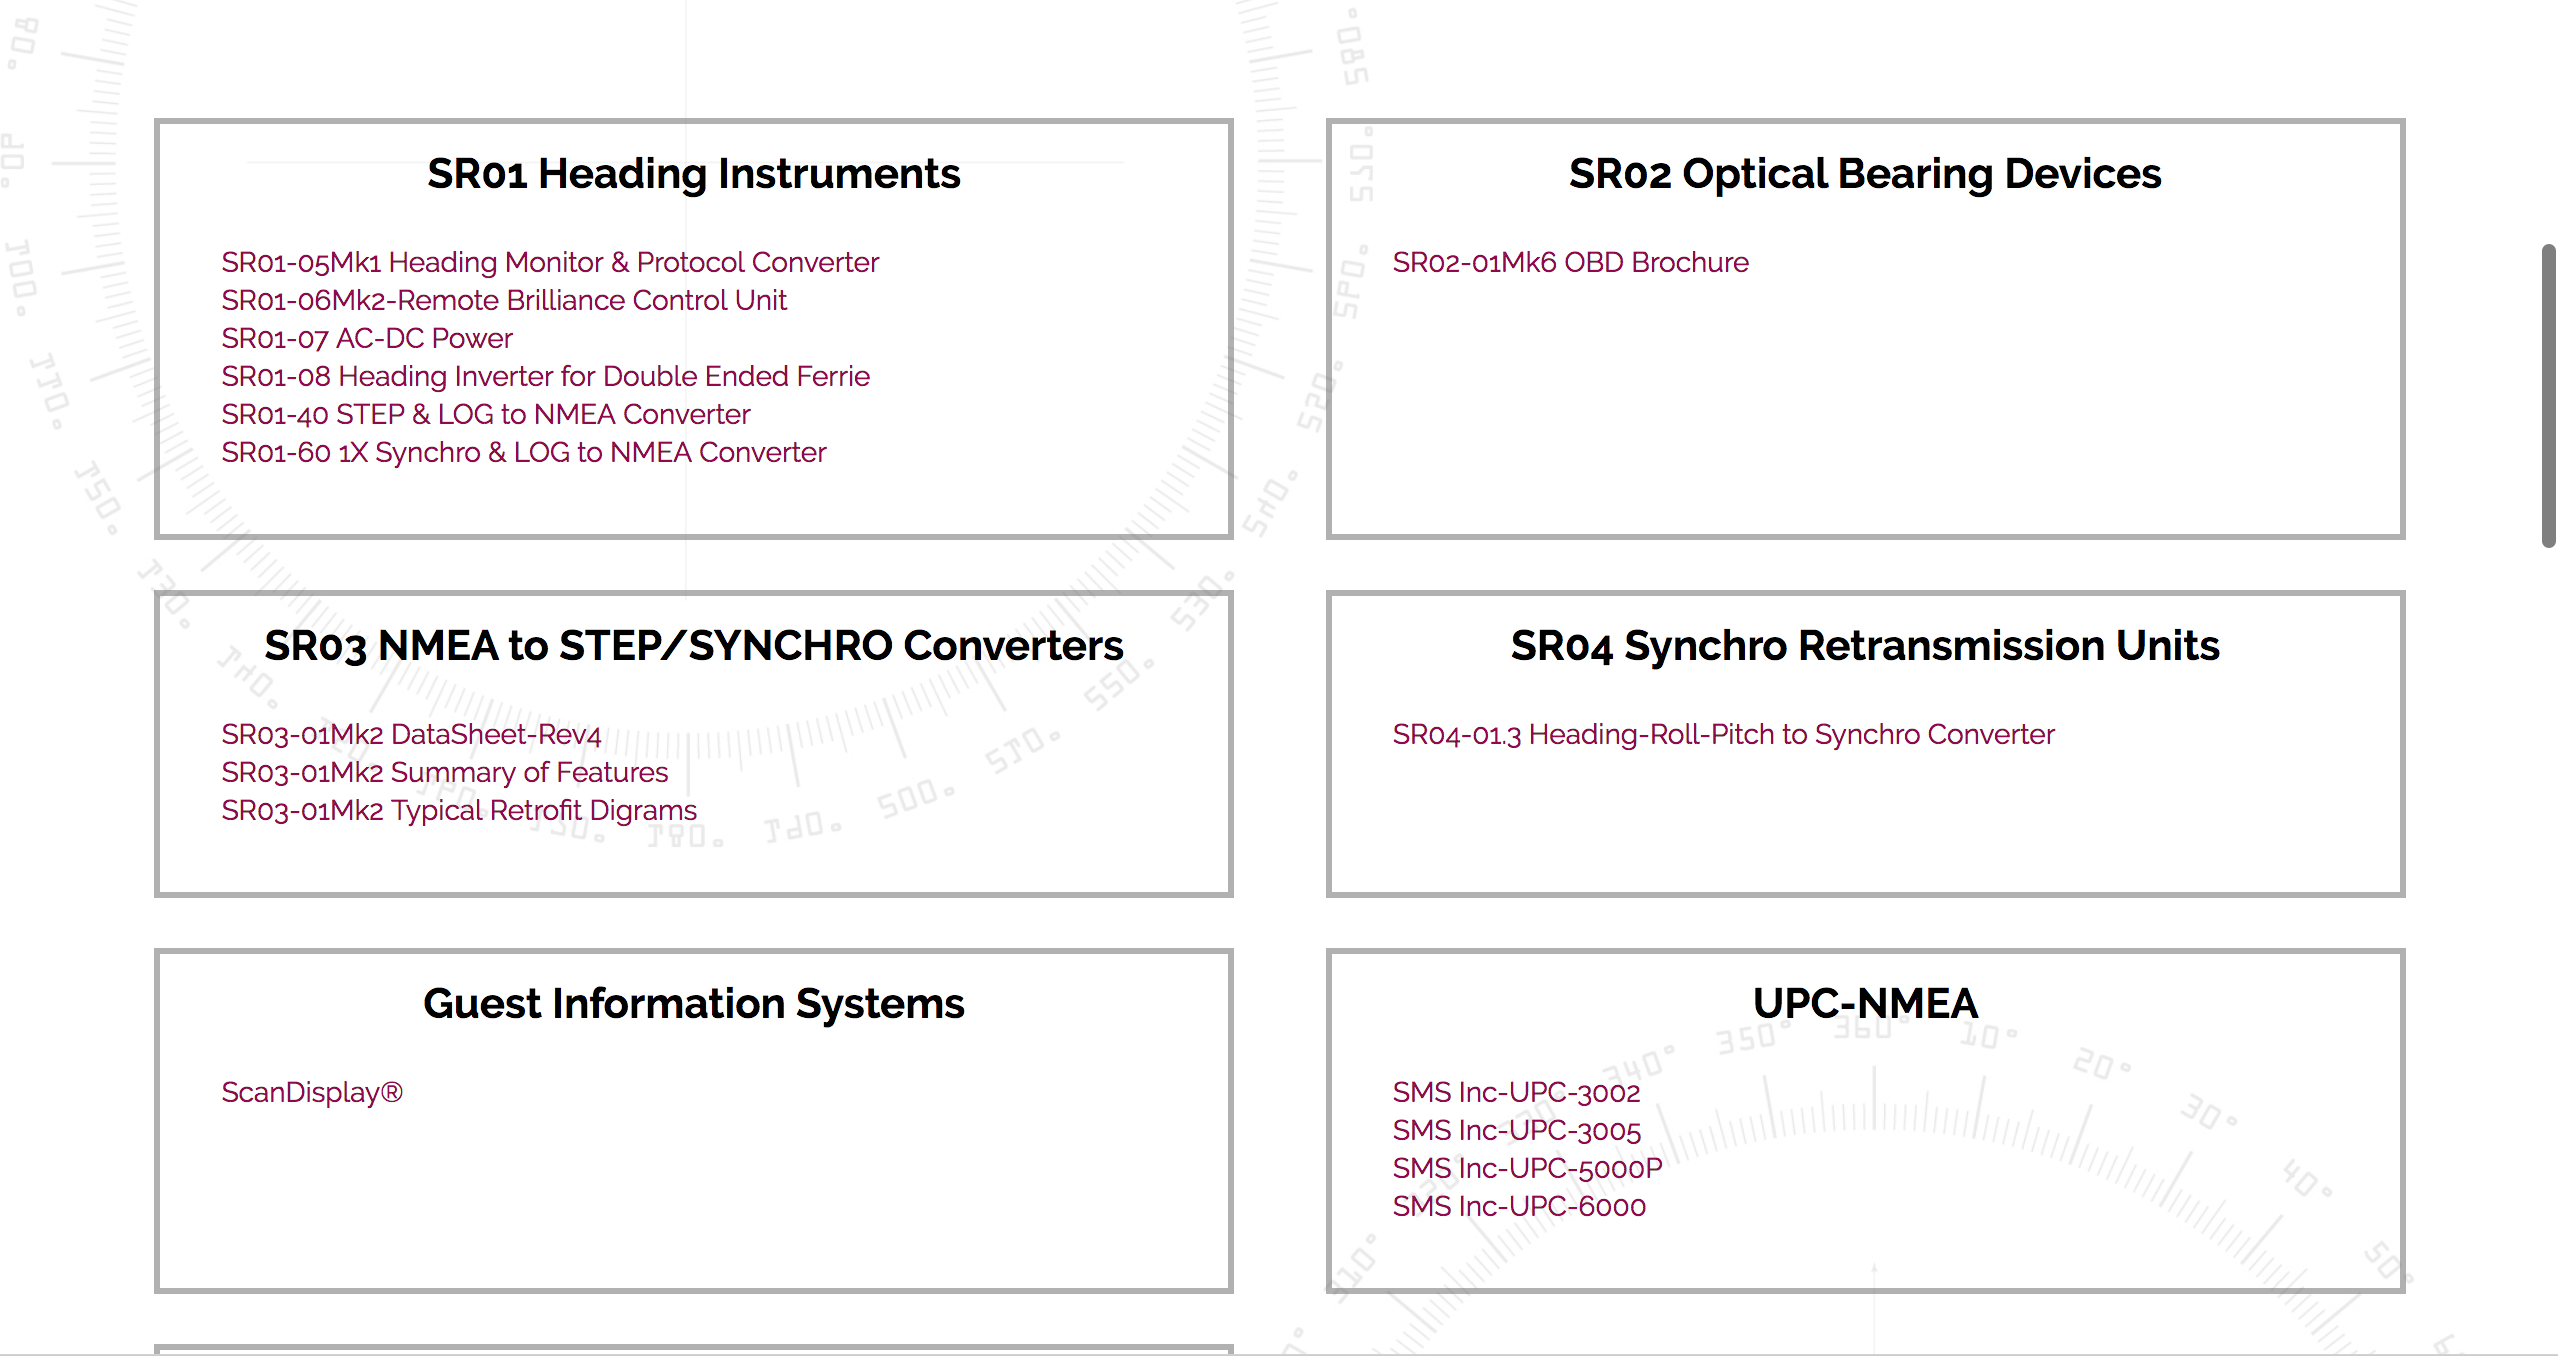Select the SMS Inc-UPC-3005 link
The width and height of the screenshot is (2558, 1356).
point(1516,1130)
